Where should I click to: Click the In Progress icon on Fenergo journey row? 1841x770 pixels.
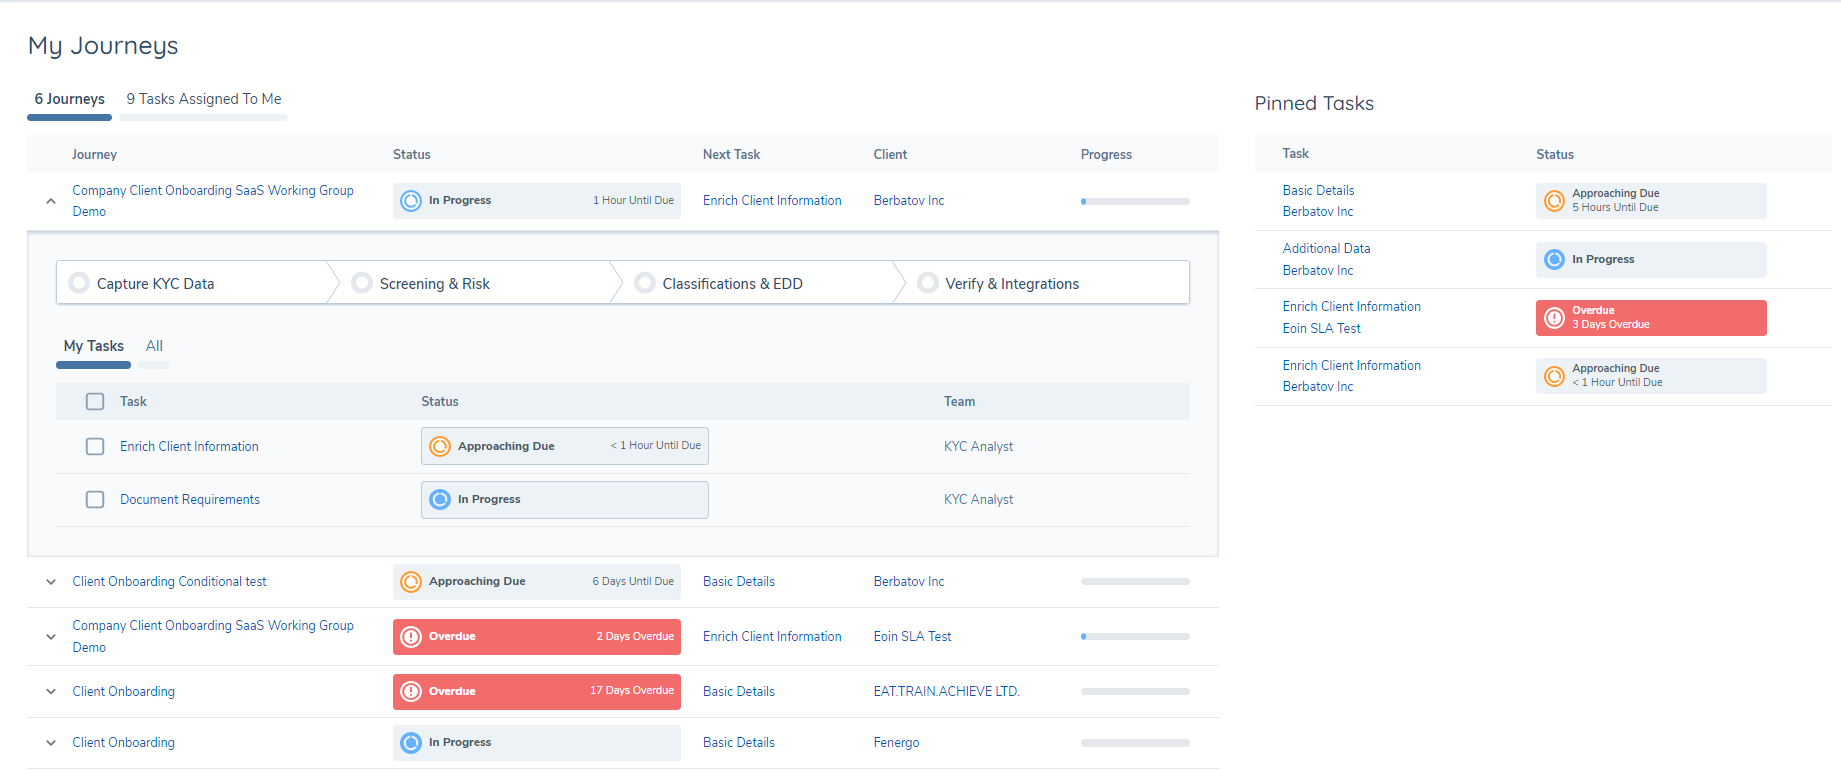tap(411, 742)
